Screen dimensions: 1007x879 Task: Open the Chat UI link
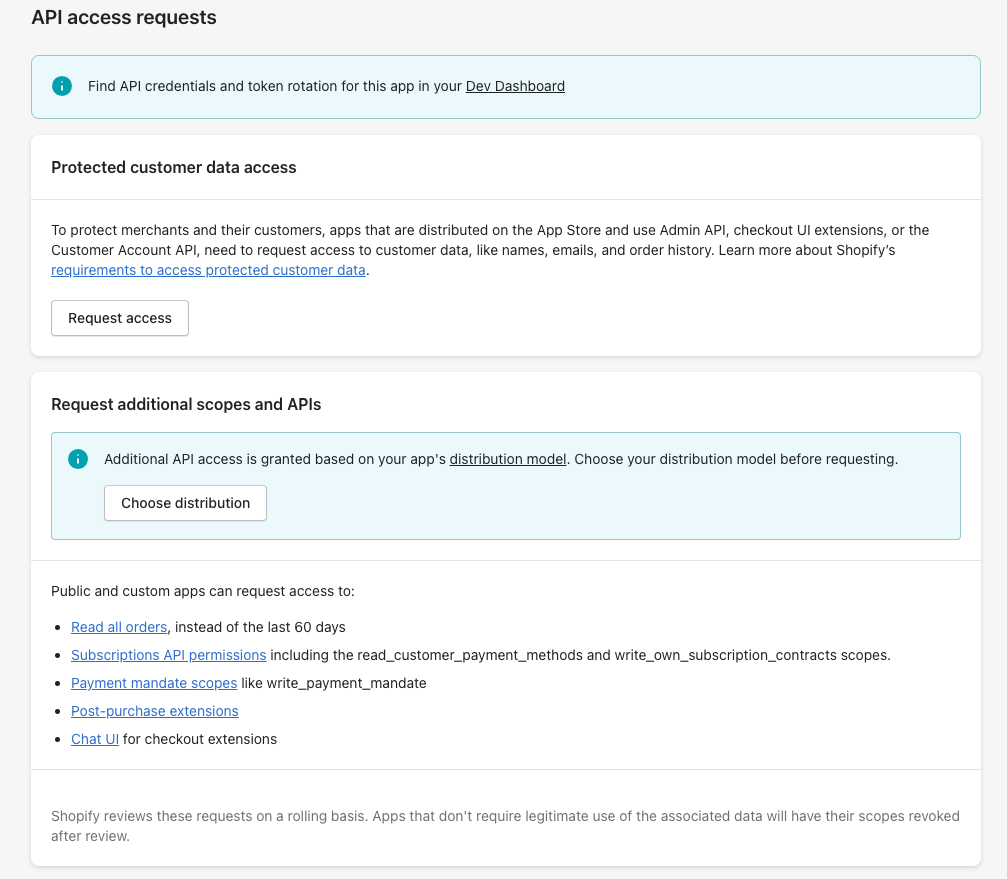94,739
